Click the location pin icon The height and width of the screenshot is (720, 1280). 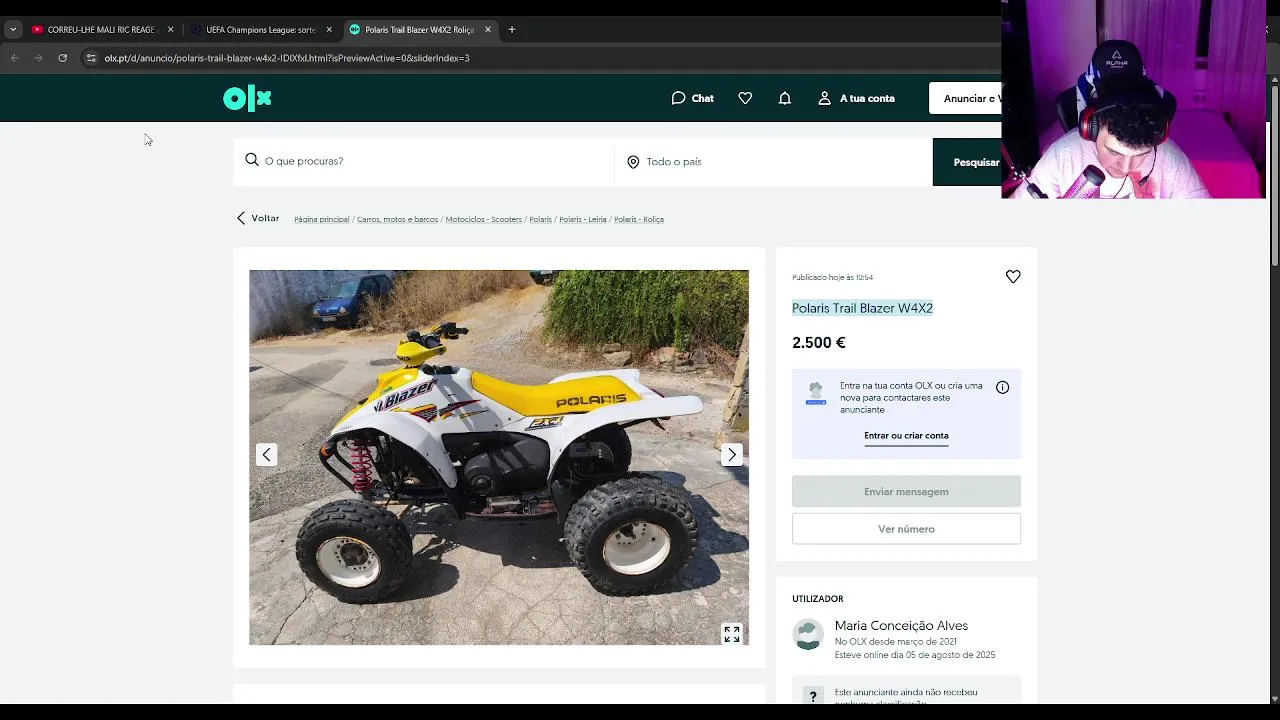click(x=633, y=162)
